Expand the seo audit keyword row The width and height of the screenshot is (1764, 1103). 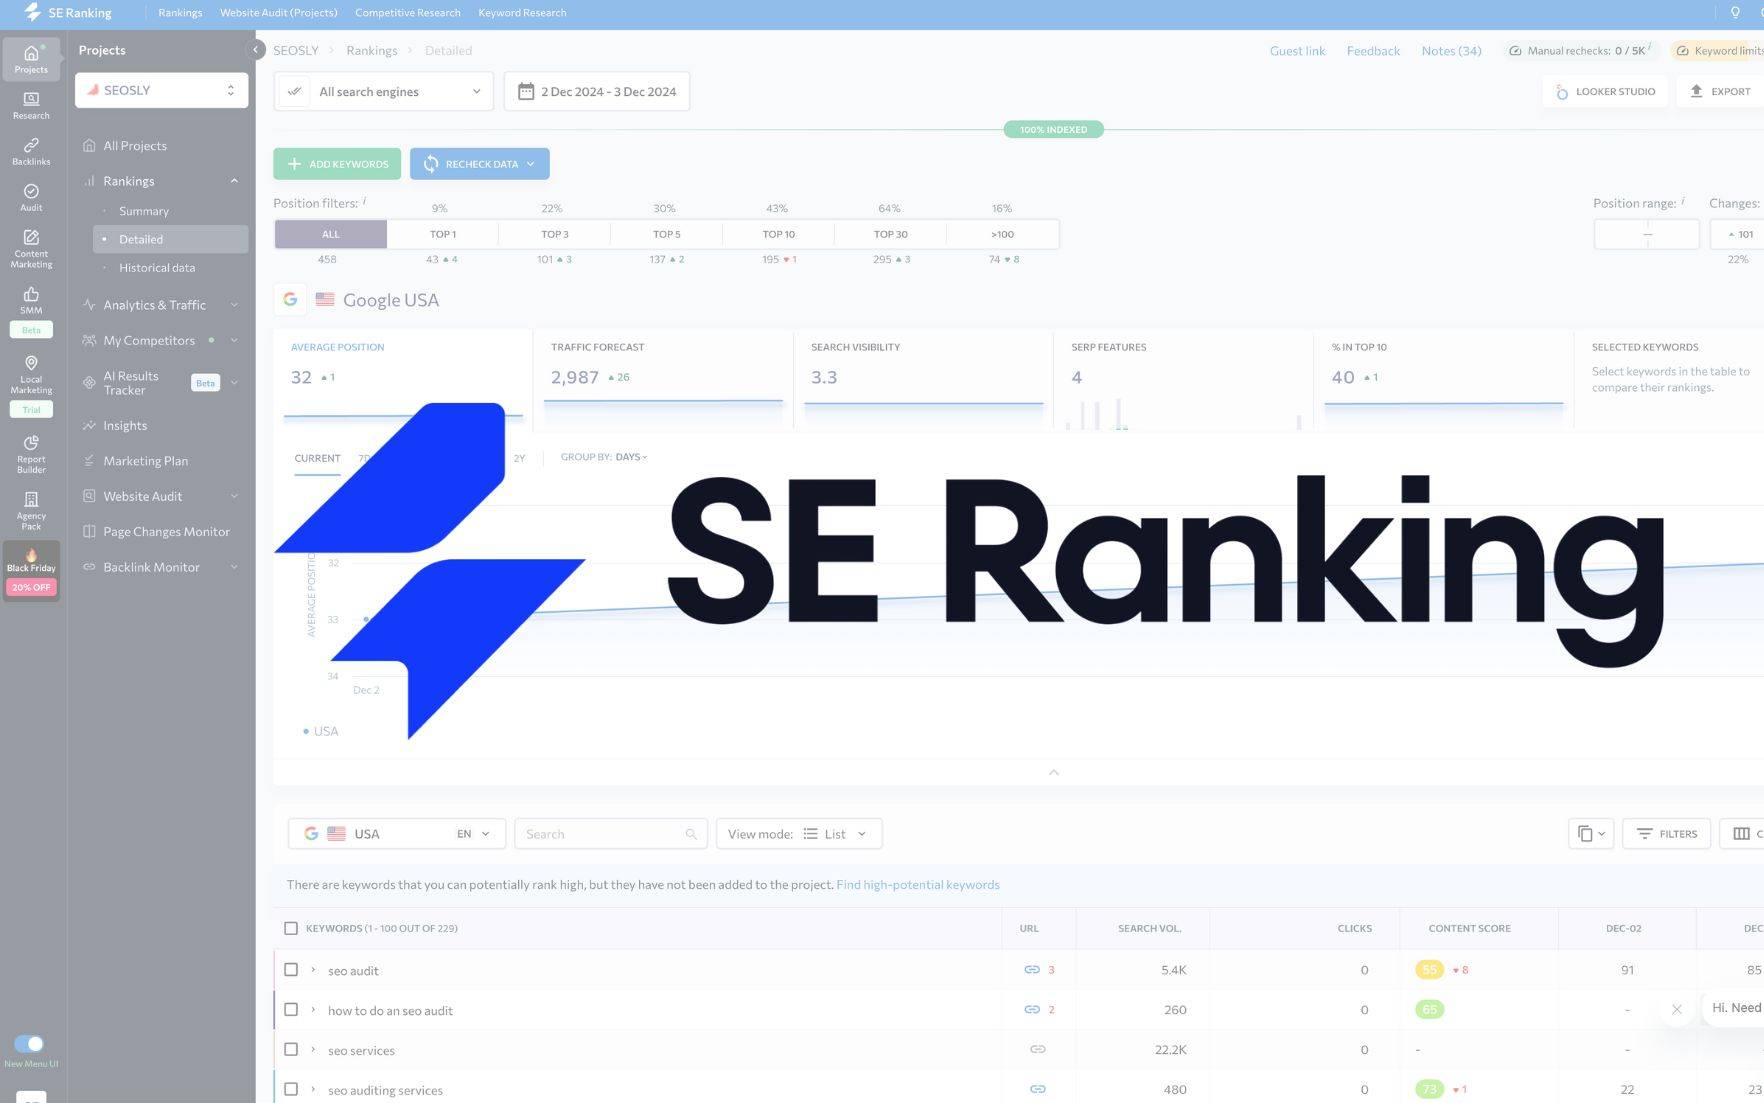(x=313, y=969)
